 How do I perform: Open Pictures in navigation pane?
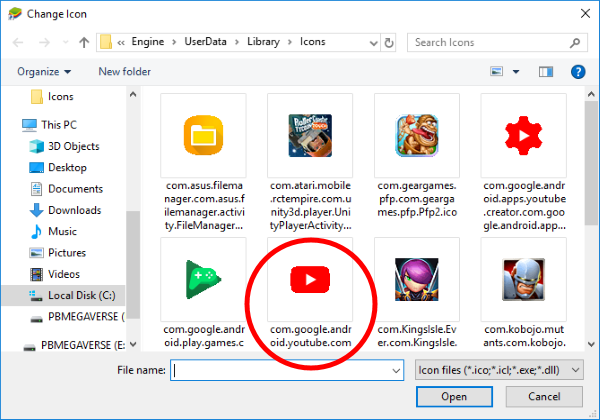pyautogui.click(x=58, y=253)
